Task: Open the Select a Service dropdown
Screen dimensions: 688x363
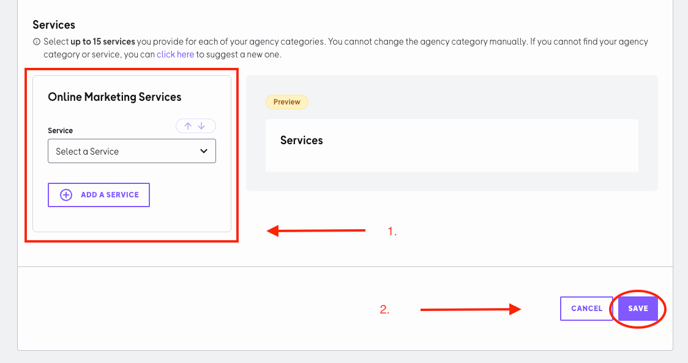Action: coord(132,151)
